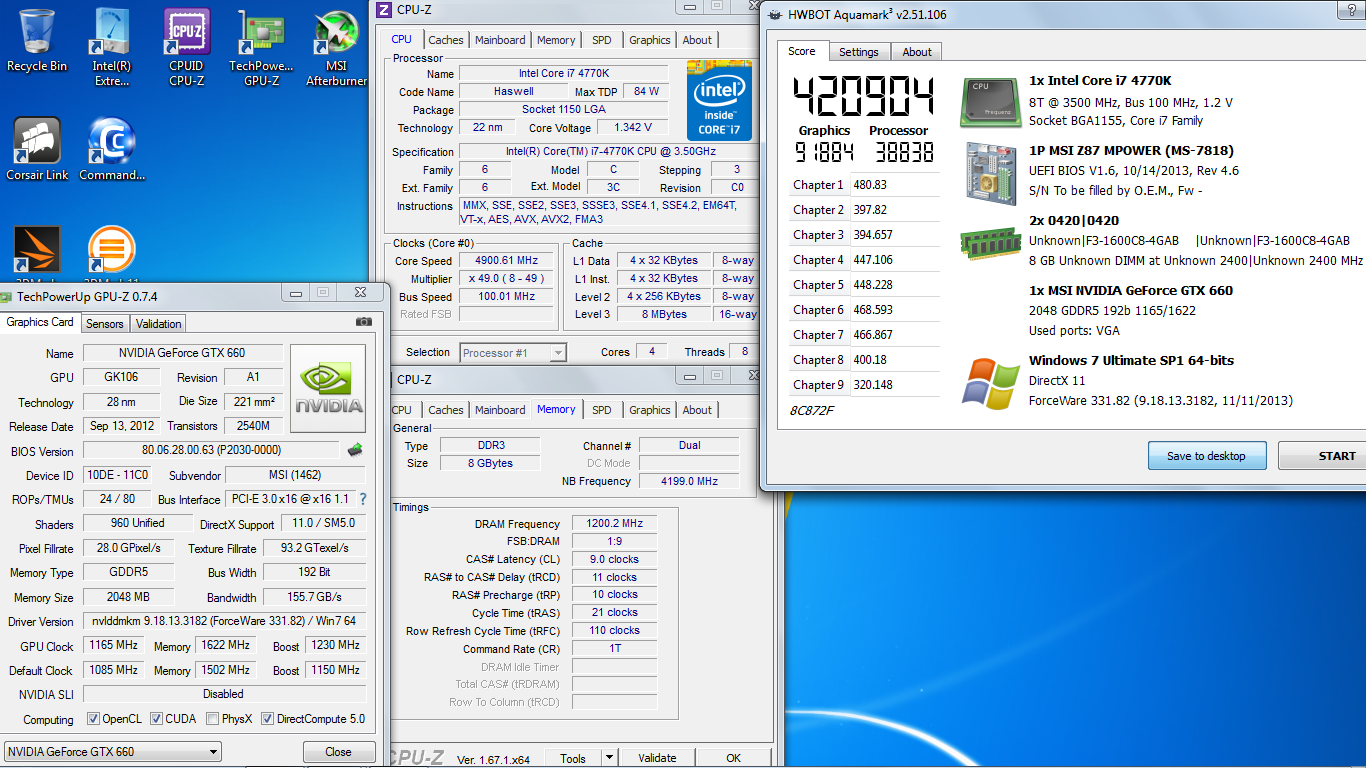Click the BIOS Version field in GPU-Z
This screenshot has width=1366, height=768.
[x=211, y=451]
